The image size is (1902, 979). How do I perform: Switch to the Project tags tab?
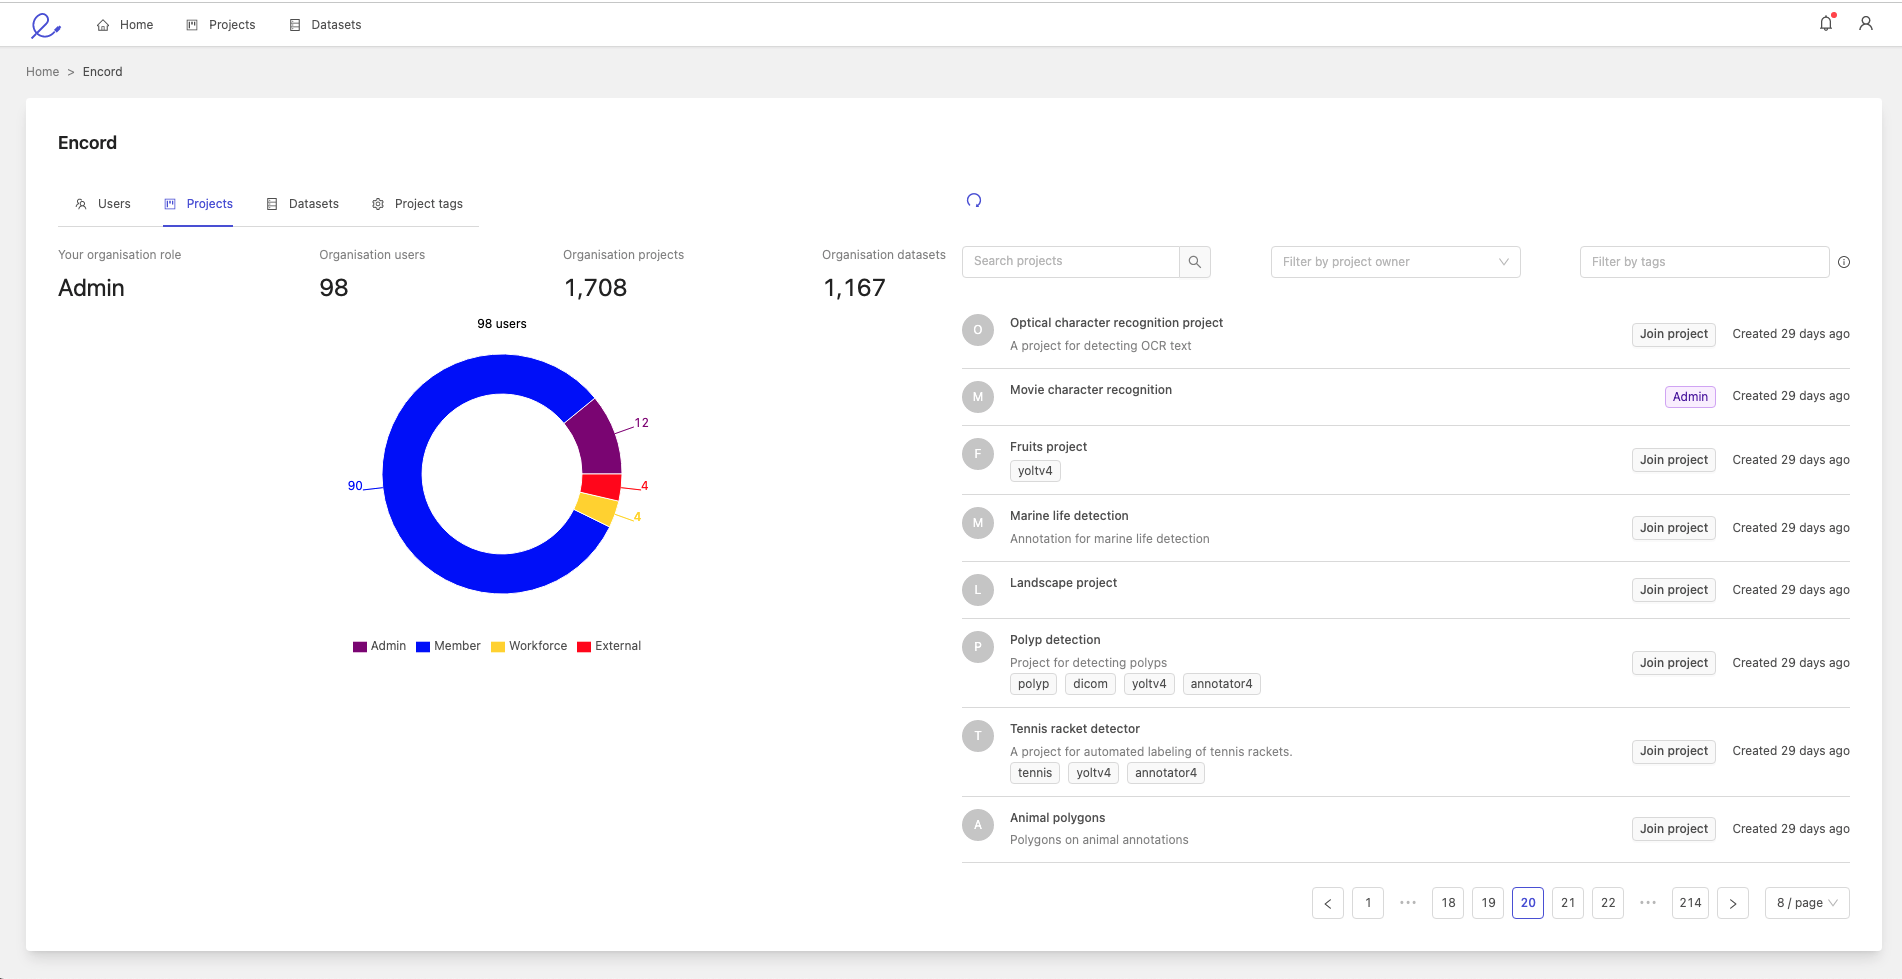click(x=417, y=204)
